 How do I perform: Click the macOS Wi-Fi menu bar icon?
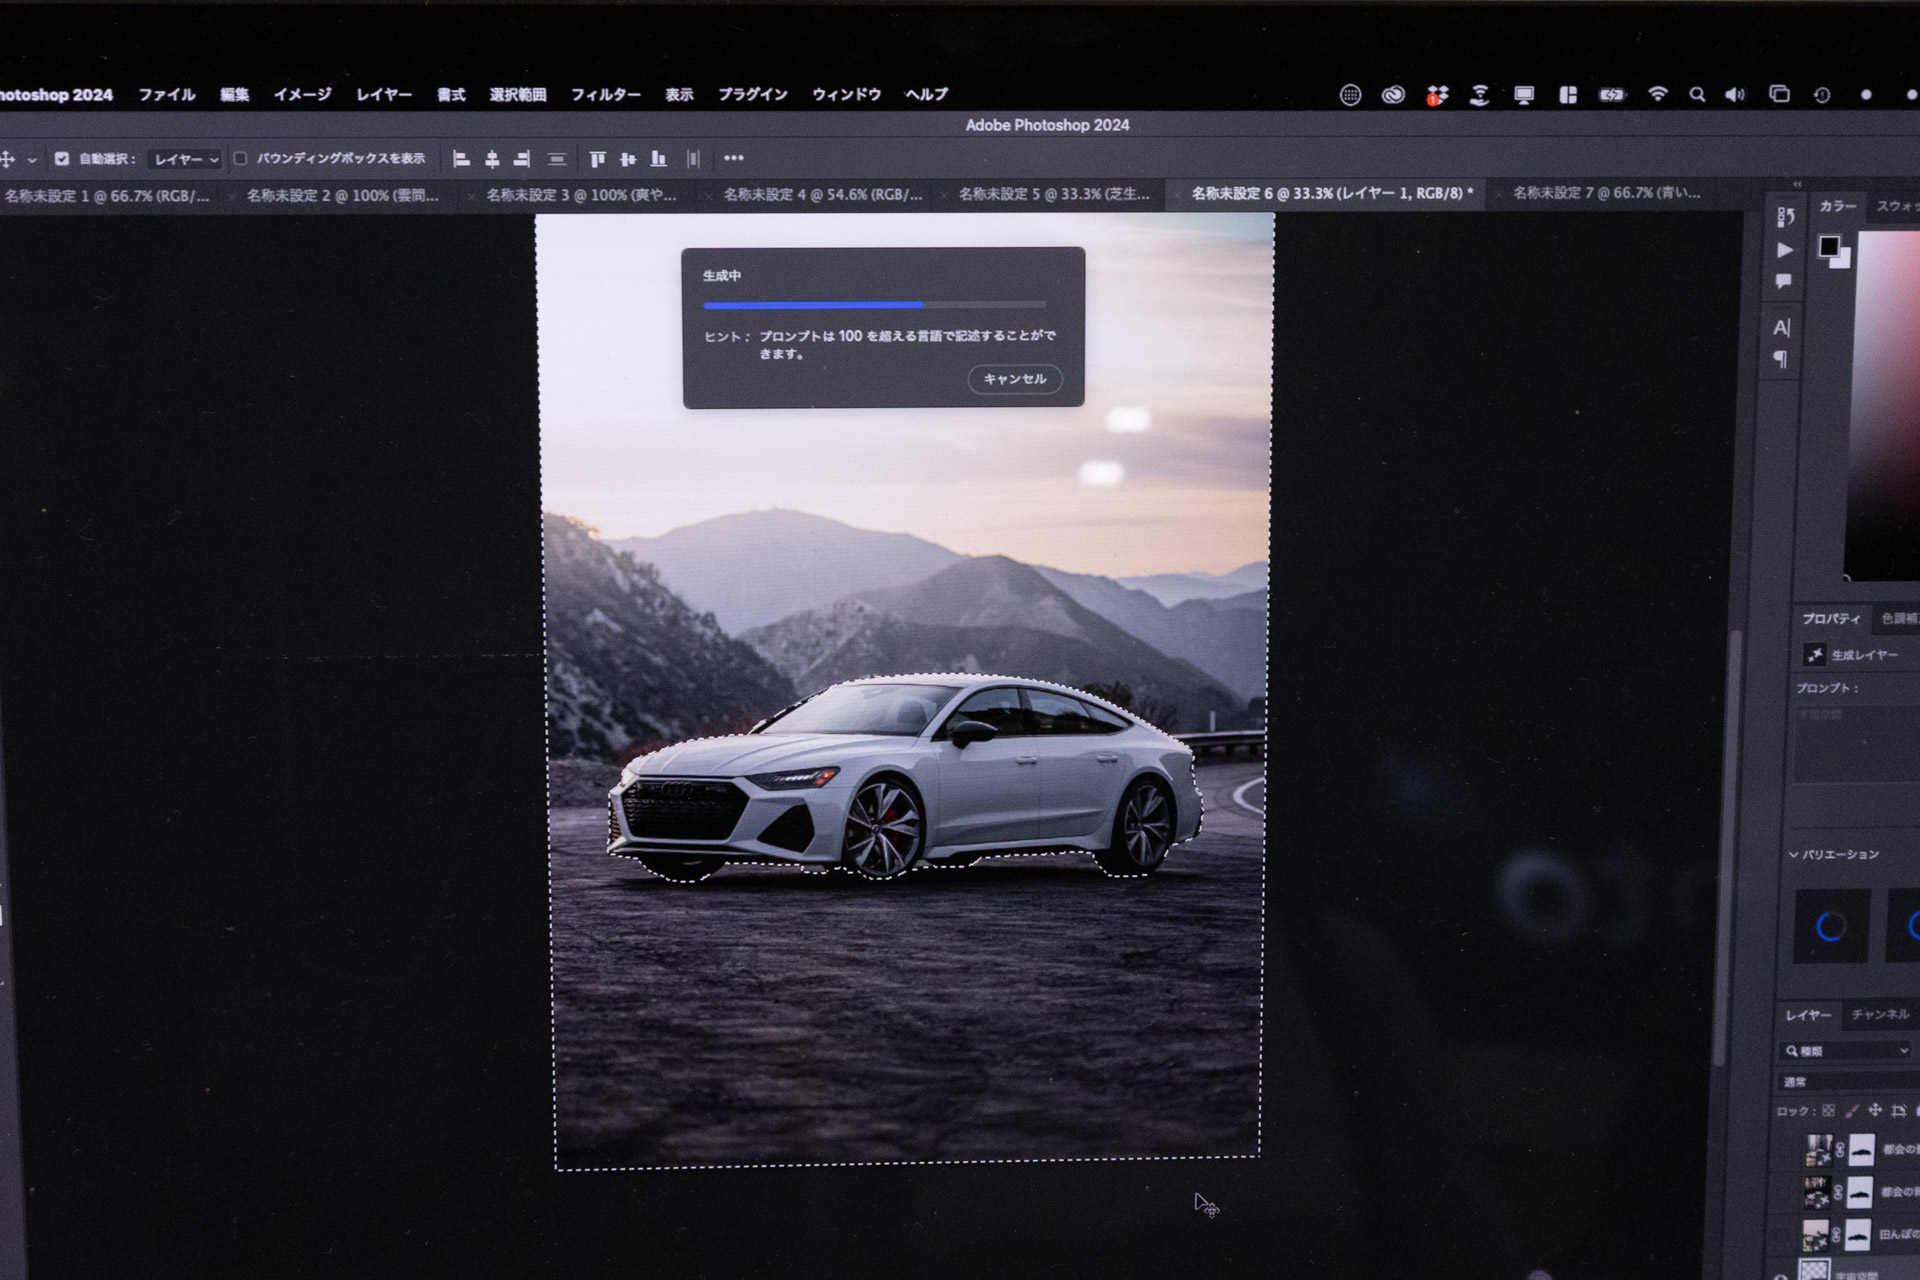coord(1658,95)
